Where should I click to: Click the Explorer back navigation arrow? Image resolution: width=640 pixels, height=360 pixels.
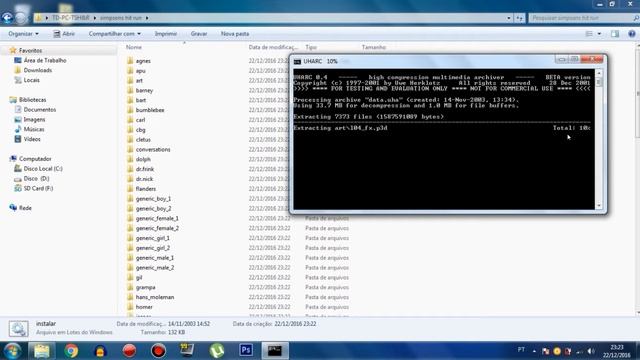point(7,18)
